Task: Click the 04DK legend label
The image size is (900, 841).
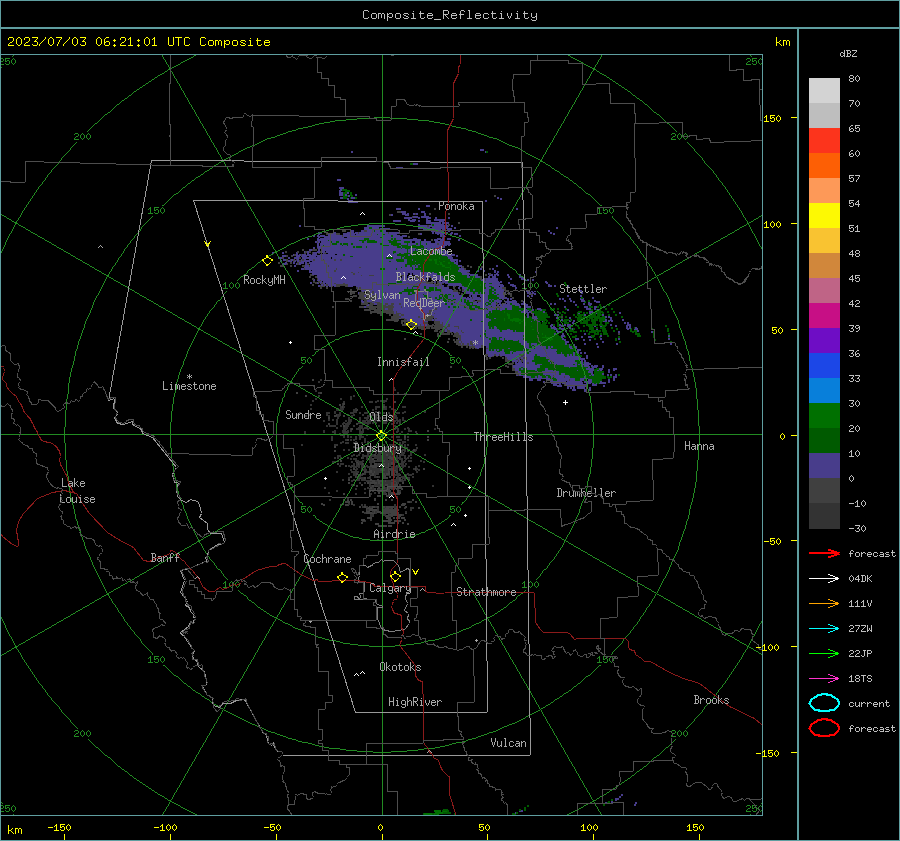Action: tap(860, 579)
